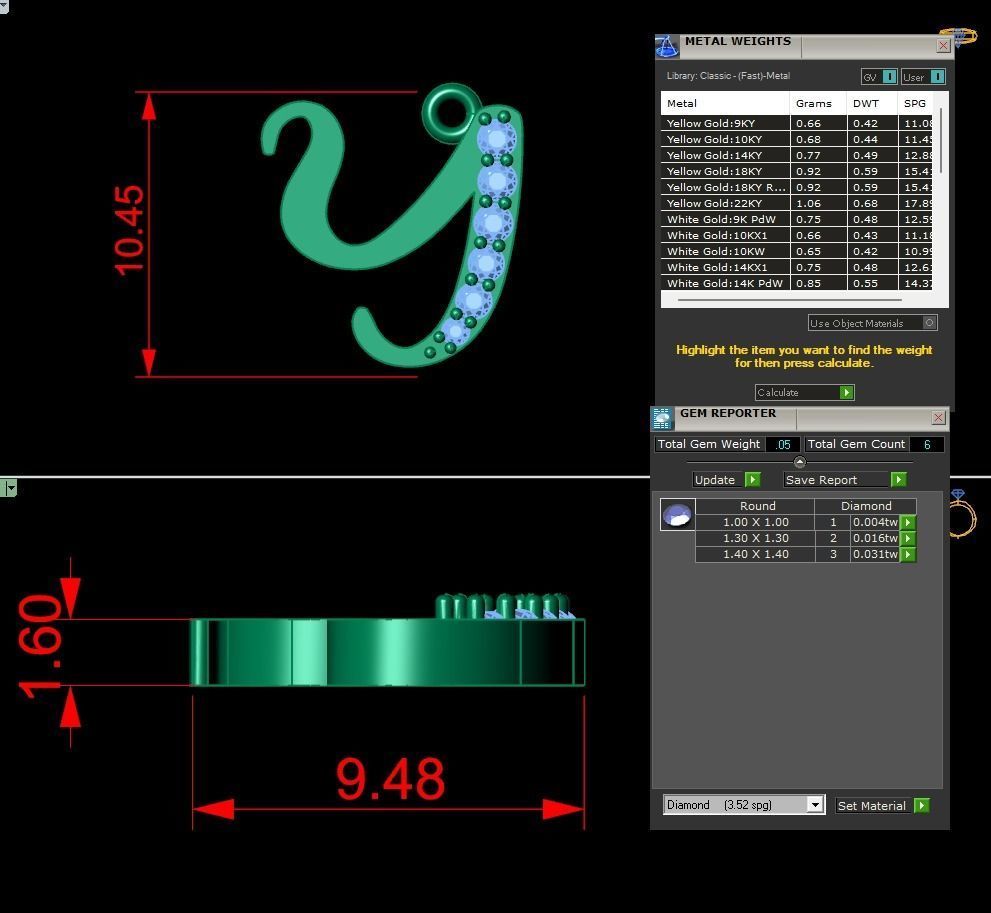Image resolution: width=991 pixels, height=913 pixels.
Task: Close the Metal Weights panel
Action: tap(943, 45)
